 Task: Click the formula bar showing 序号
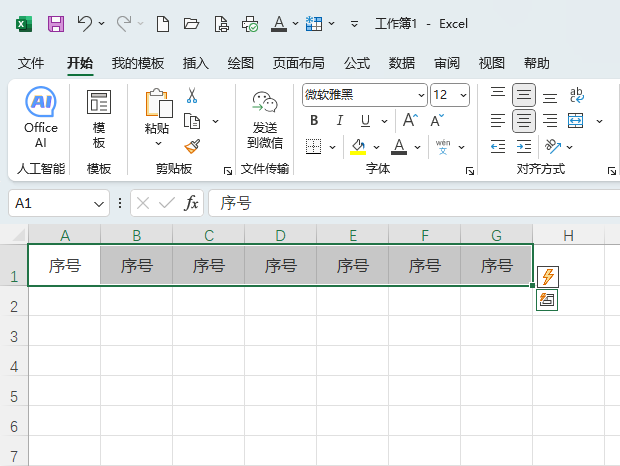(414, 203)
